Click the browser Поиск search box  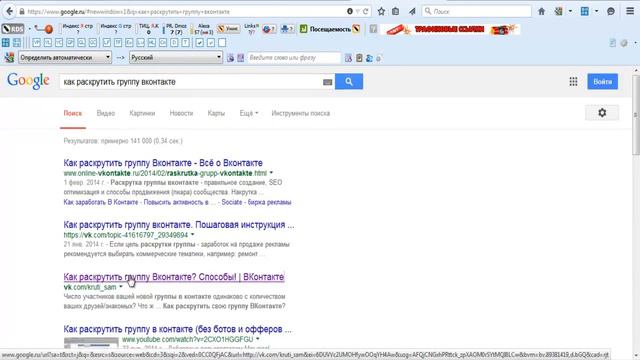point(476,11)
